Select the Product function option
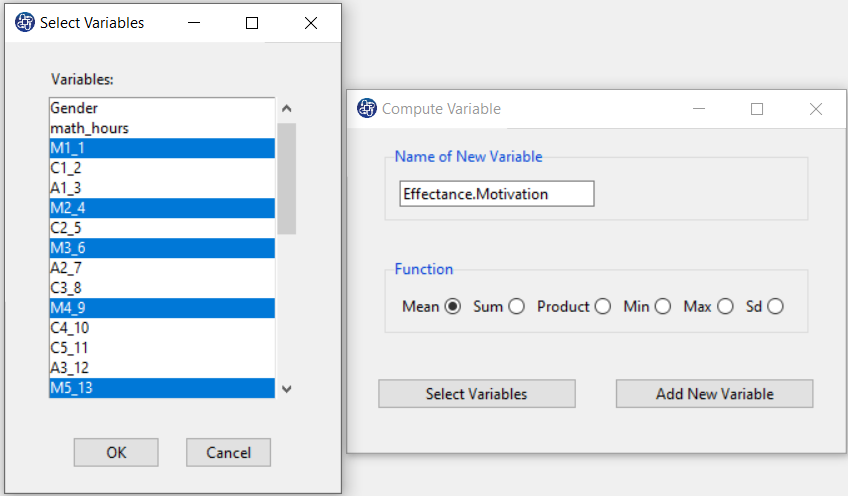This screenshot has height=496, width=848. (603, 307)
